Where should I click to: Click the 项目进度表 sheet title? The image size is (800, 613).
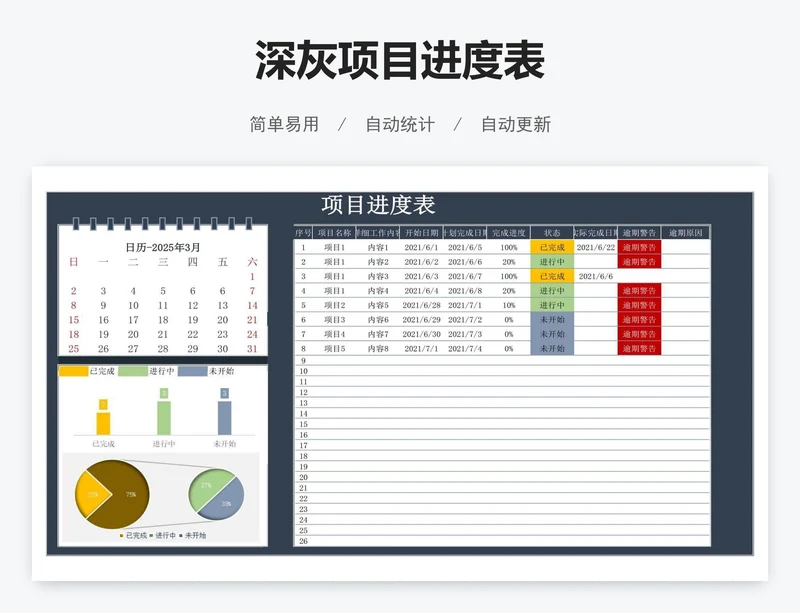click(378, 205)
